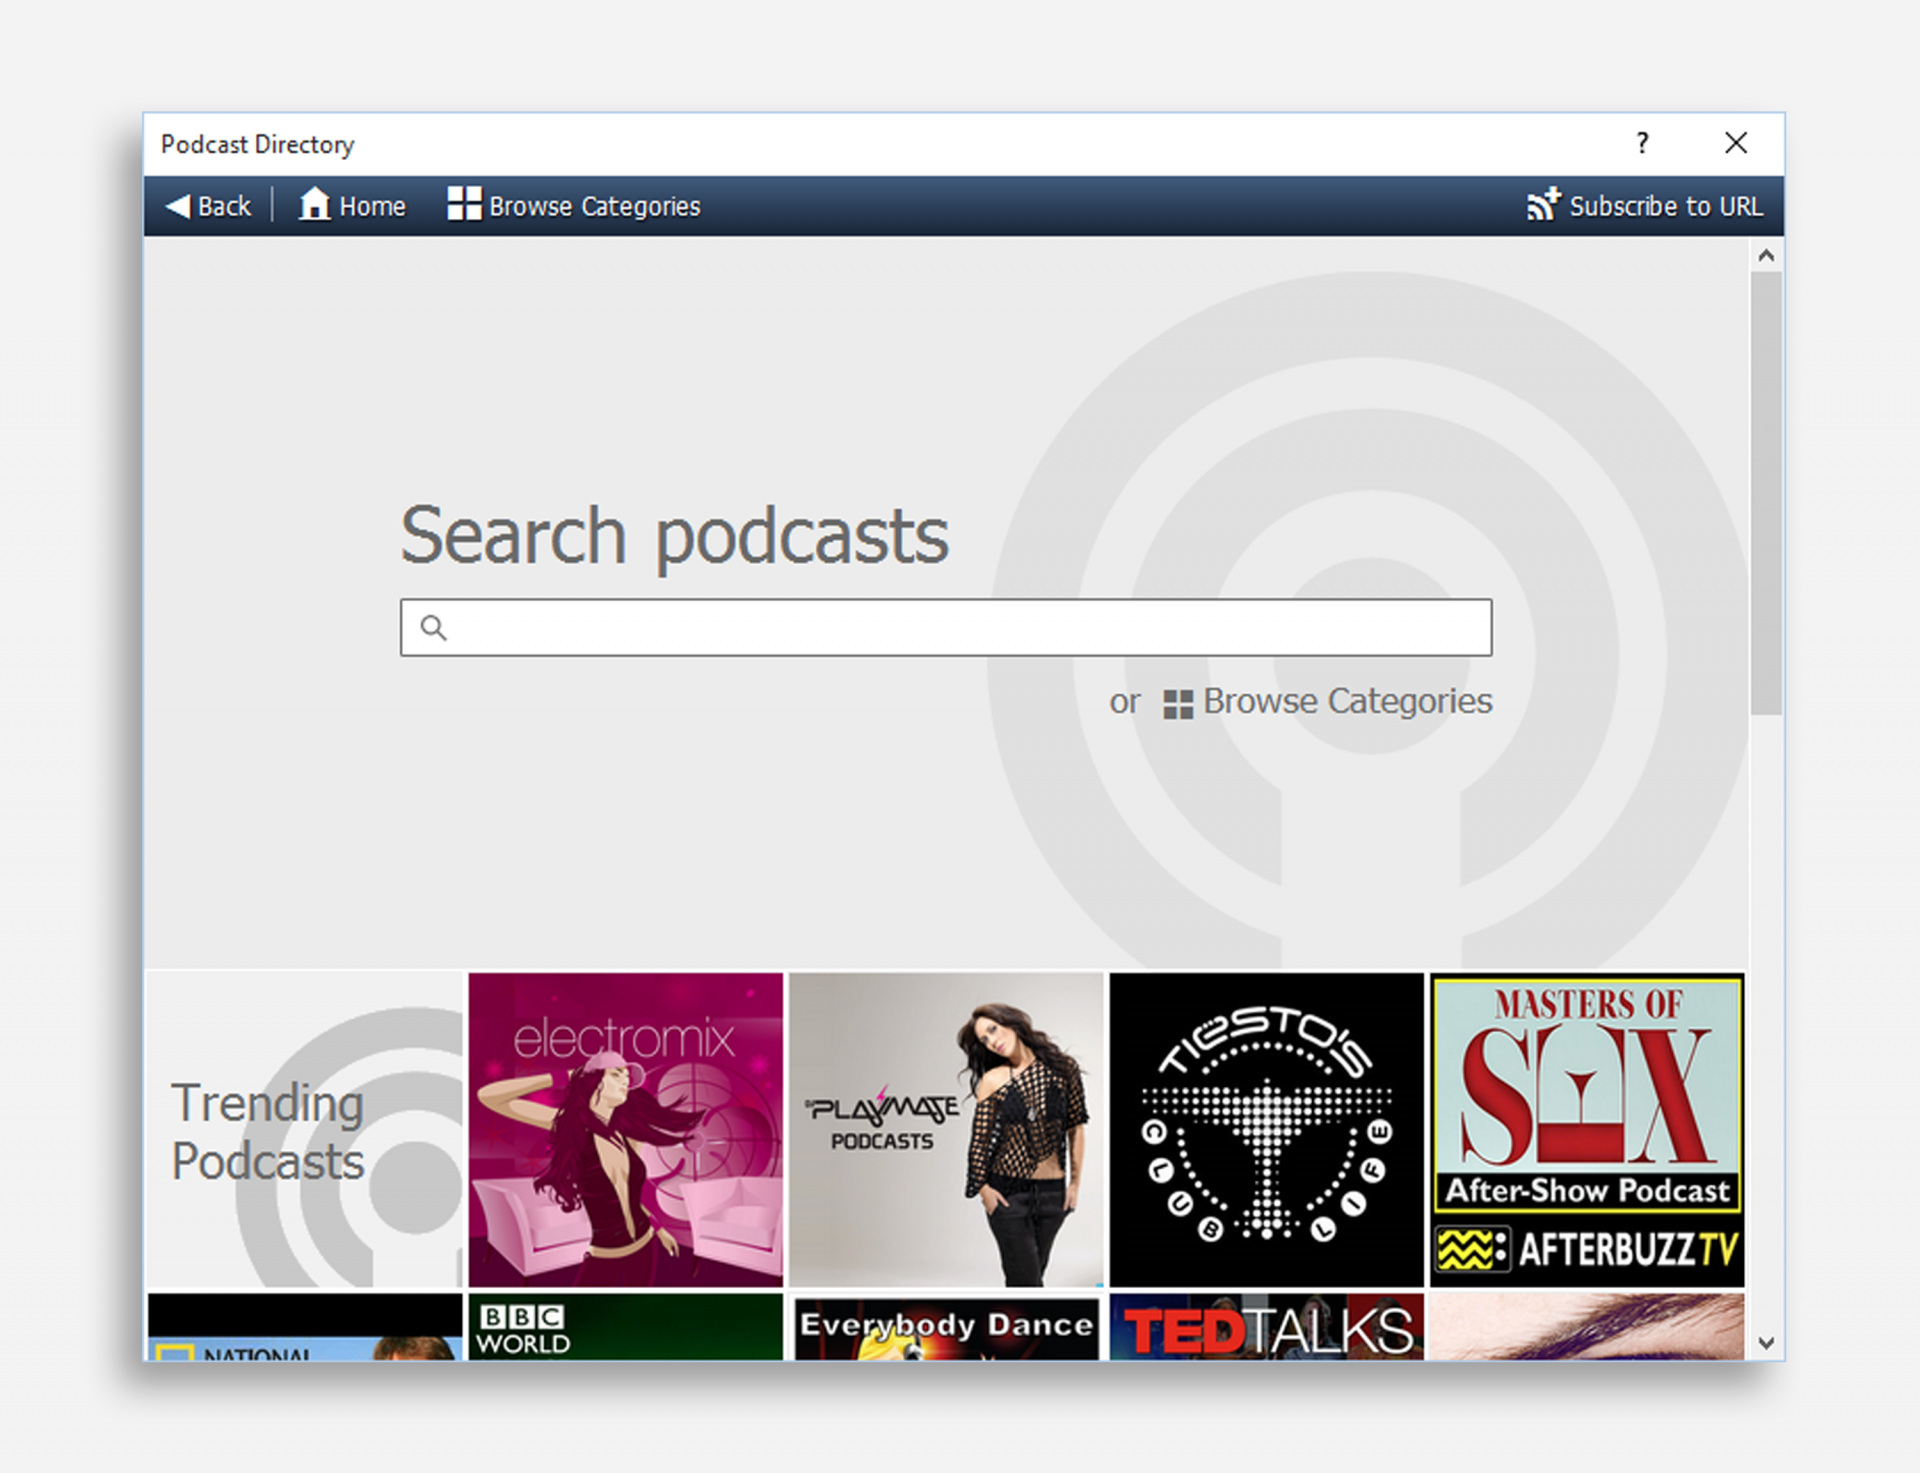1920x1473 pixels.
Task: Open the help question mark button
Action: 1642,143
